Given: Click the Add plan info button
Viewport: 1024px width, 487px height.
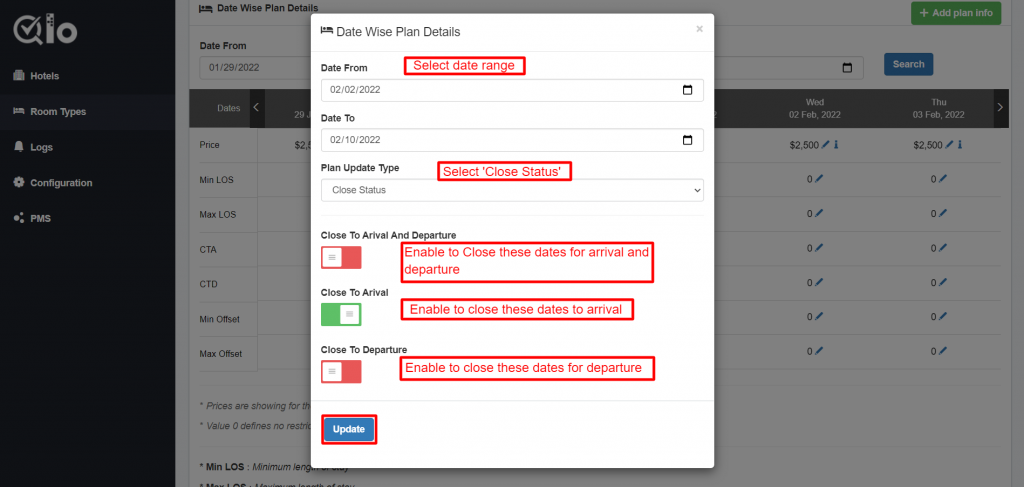Looking at the screenshot, I should point(955,13).
